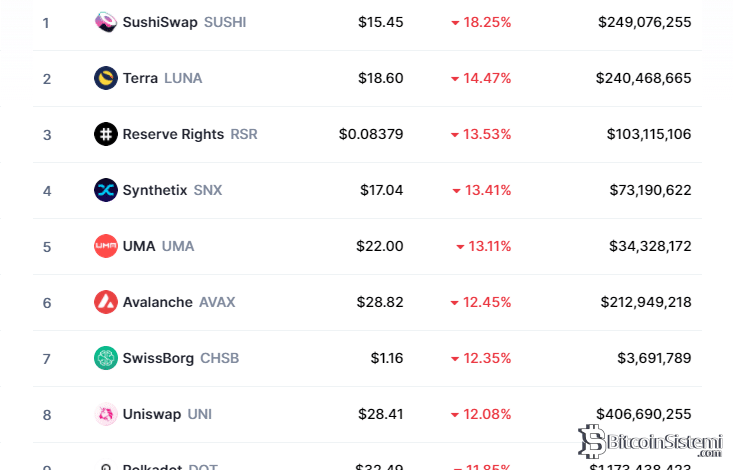Screen dimensions: 733x470
Task: Click the Uniswap unicorn logo icon
Action: [106, 414]
